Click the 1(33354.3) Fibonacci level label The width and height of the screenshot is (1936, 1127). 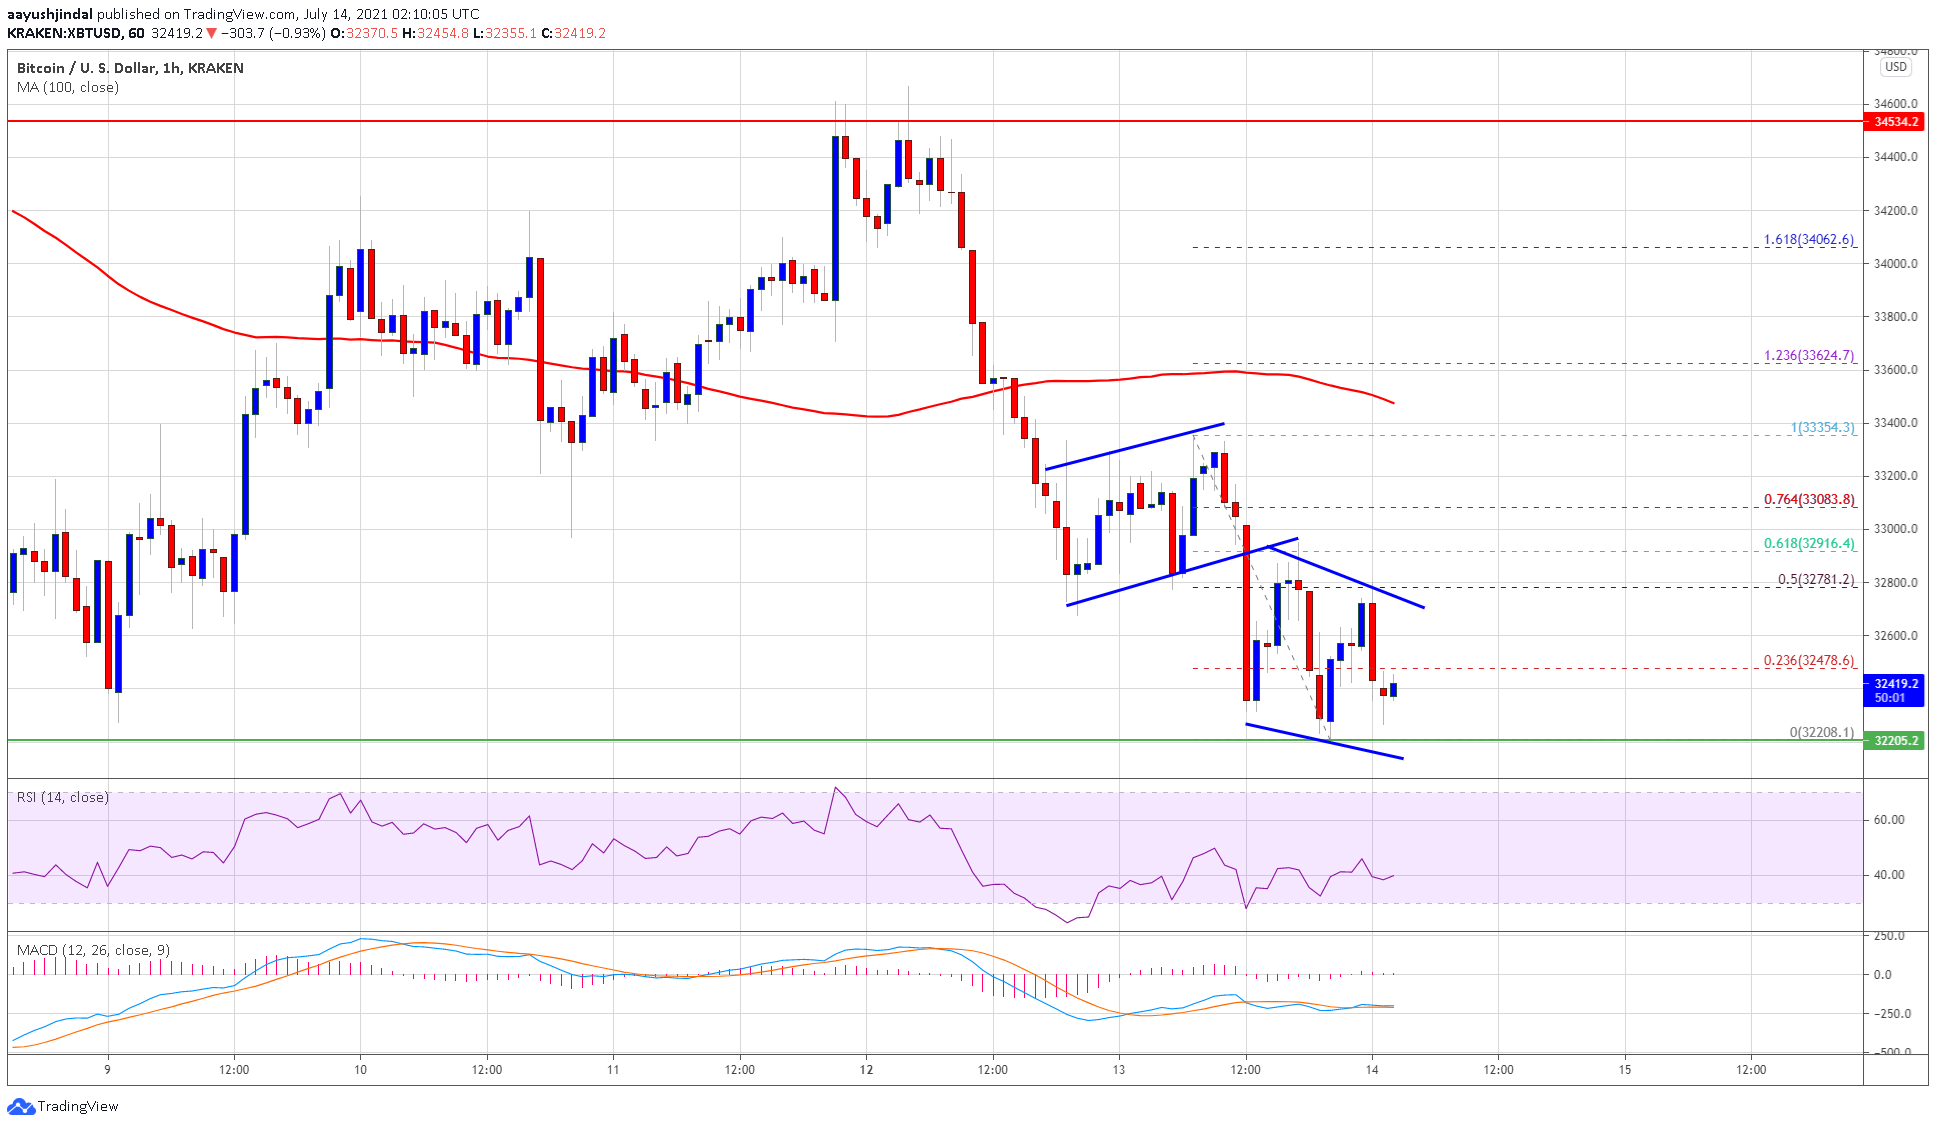(1822, 428)
